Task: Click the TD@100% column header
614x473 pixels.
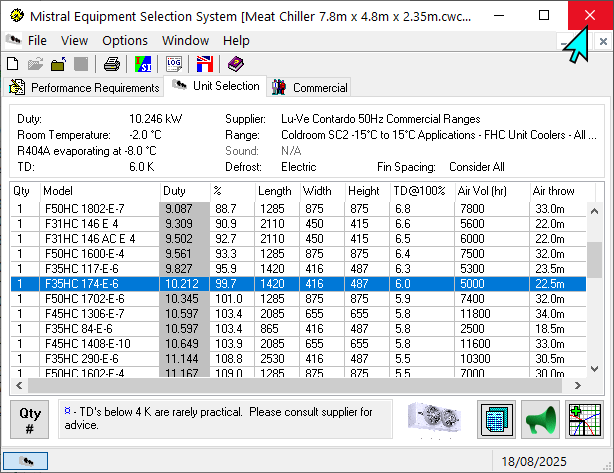Action: (x=422, y=191)
